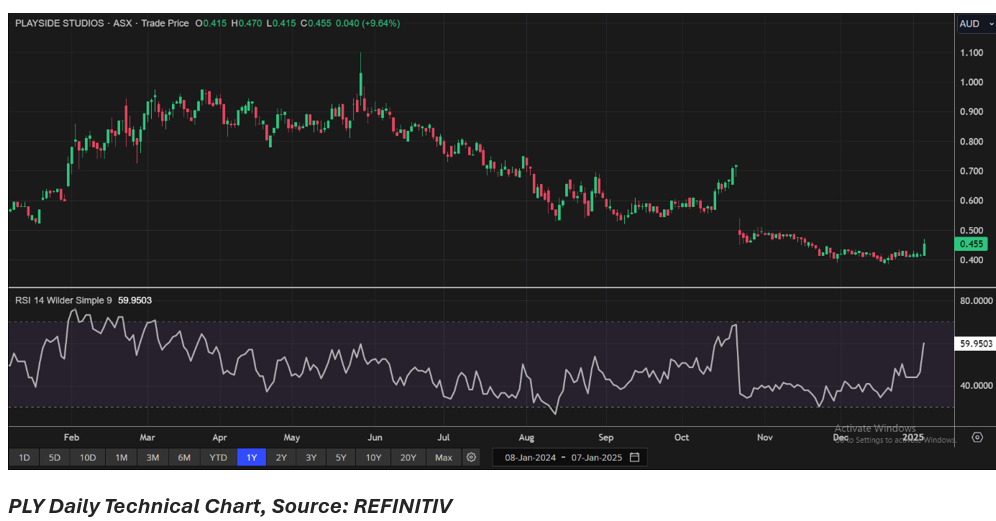
Task: Click the 0.040 (+9.64%) change value
Action: click(368, 23)
